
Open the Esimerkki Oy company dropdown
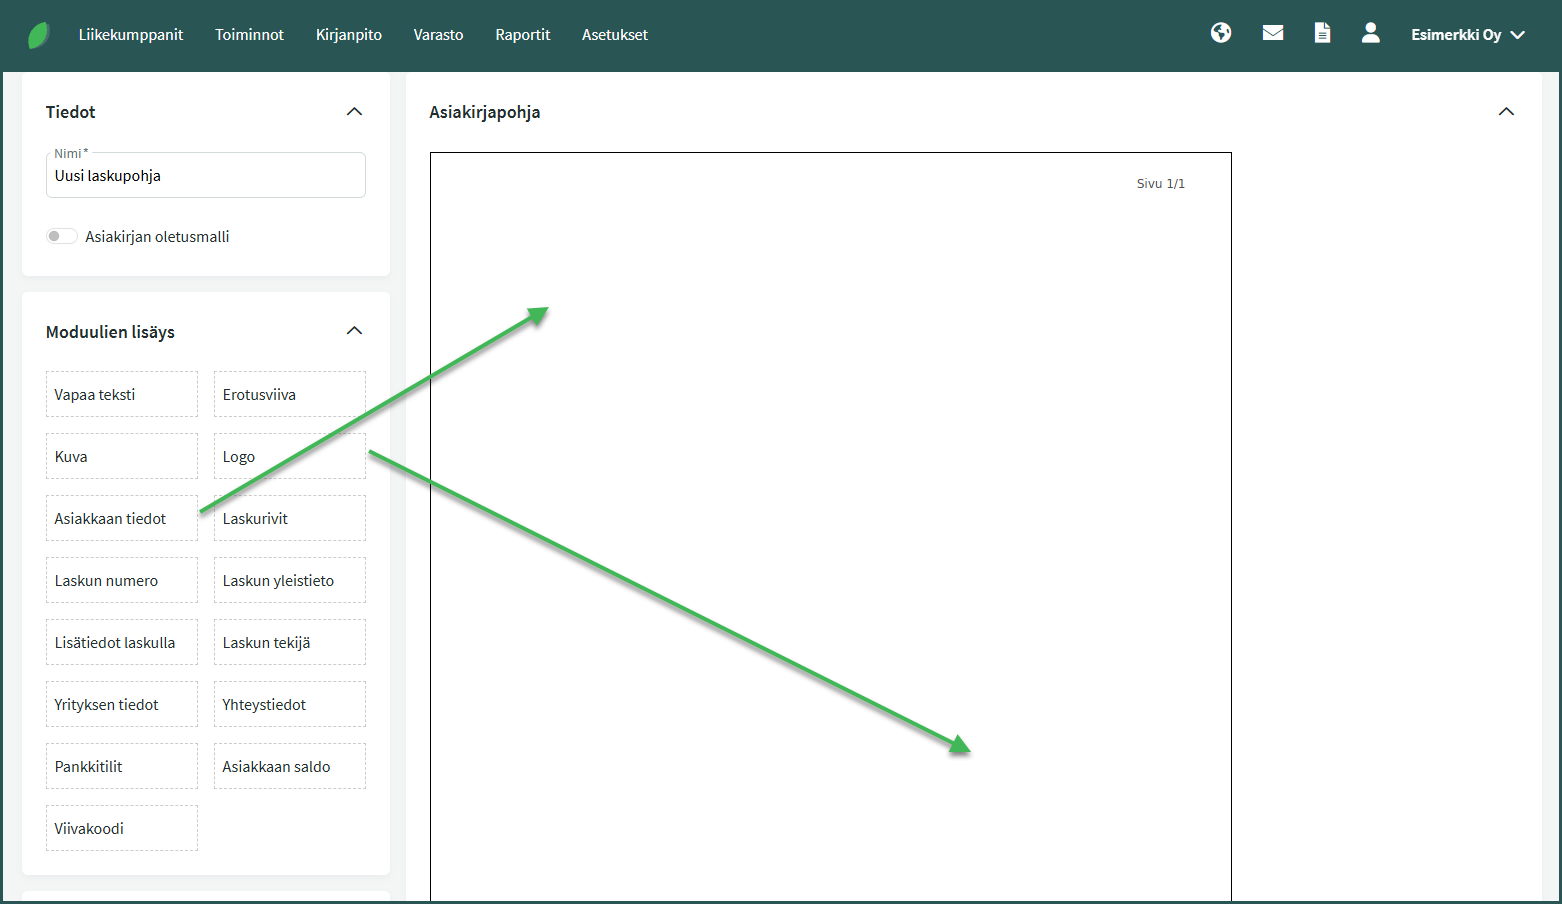click(1467, 35)
